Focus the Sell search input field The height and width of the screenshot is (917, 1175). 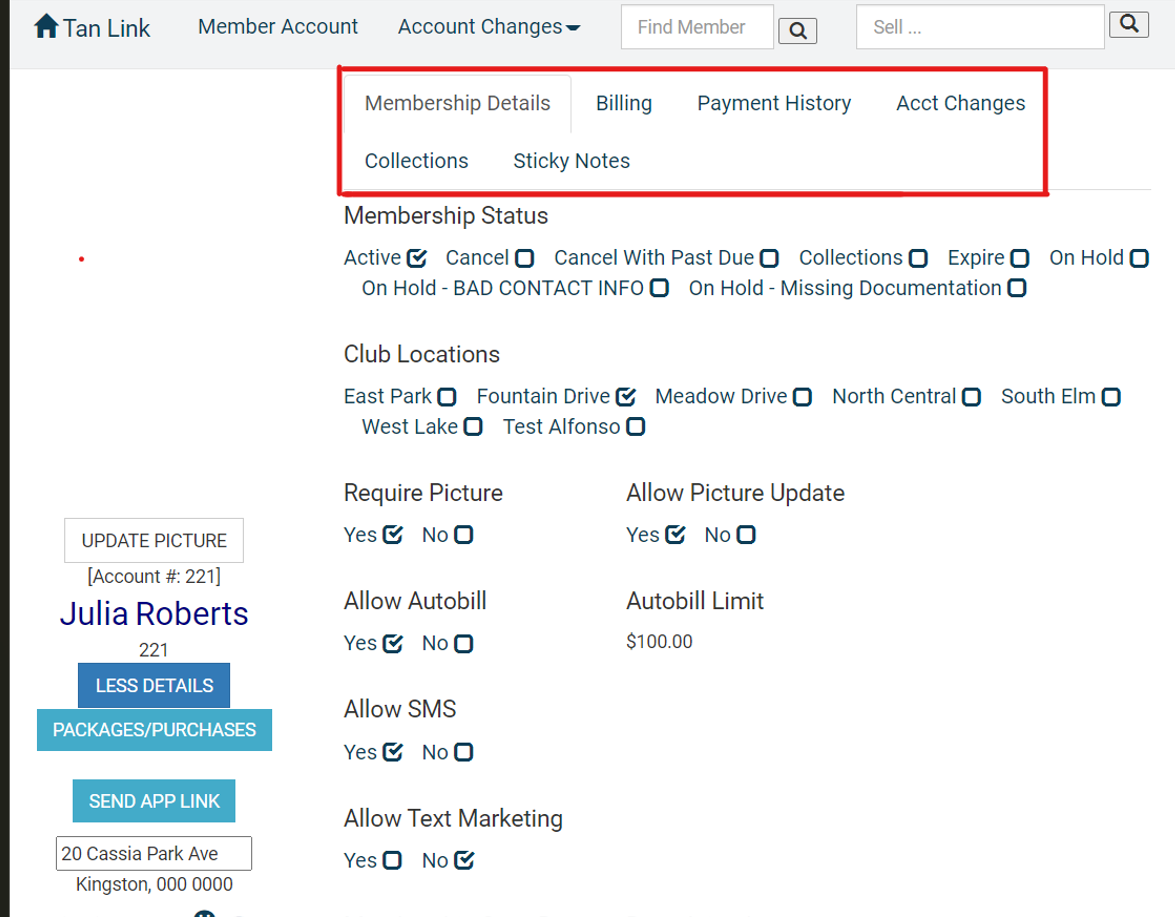pos(980,27)
